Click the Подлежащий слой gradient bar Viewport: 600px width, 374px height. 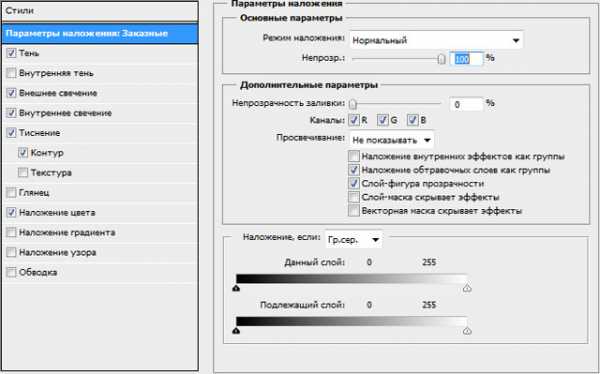pos(352,321)
